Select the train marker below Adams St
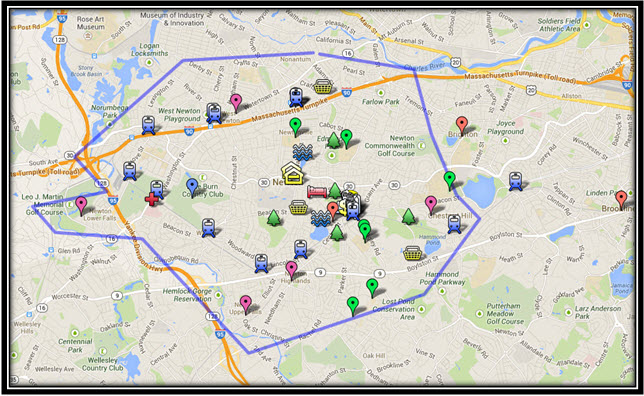644x396 pixels. pyautogui.click(x=296, y=97)
